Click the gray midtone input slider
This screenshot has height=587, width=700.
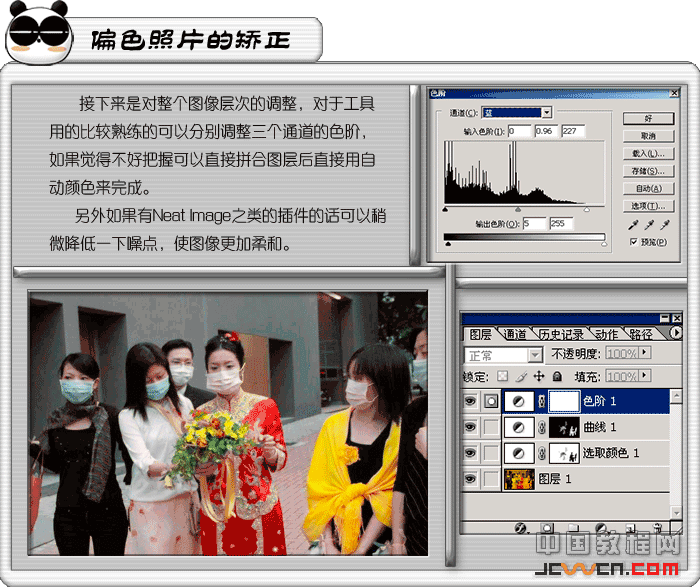(517, 209)
